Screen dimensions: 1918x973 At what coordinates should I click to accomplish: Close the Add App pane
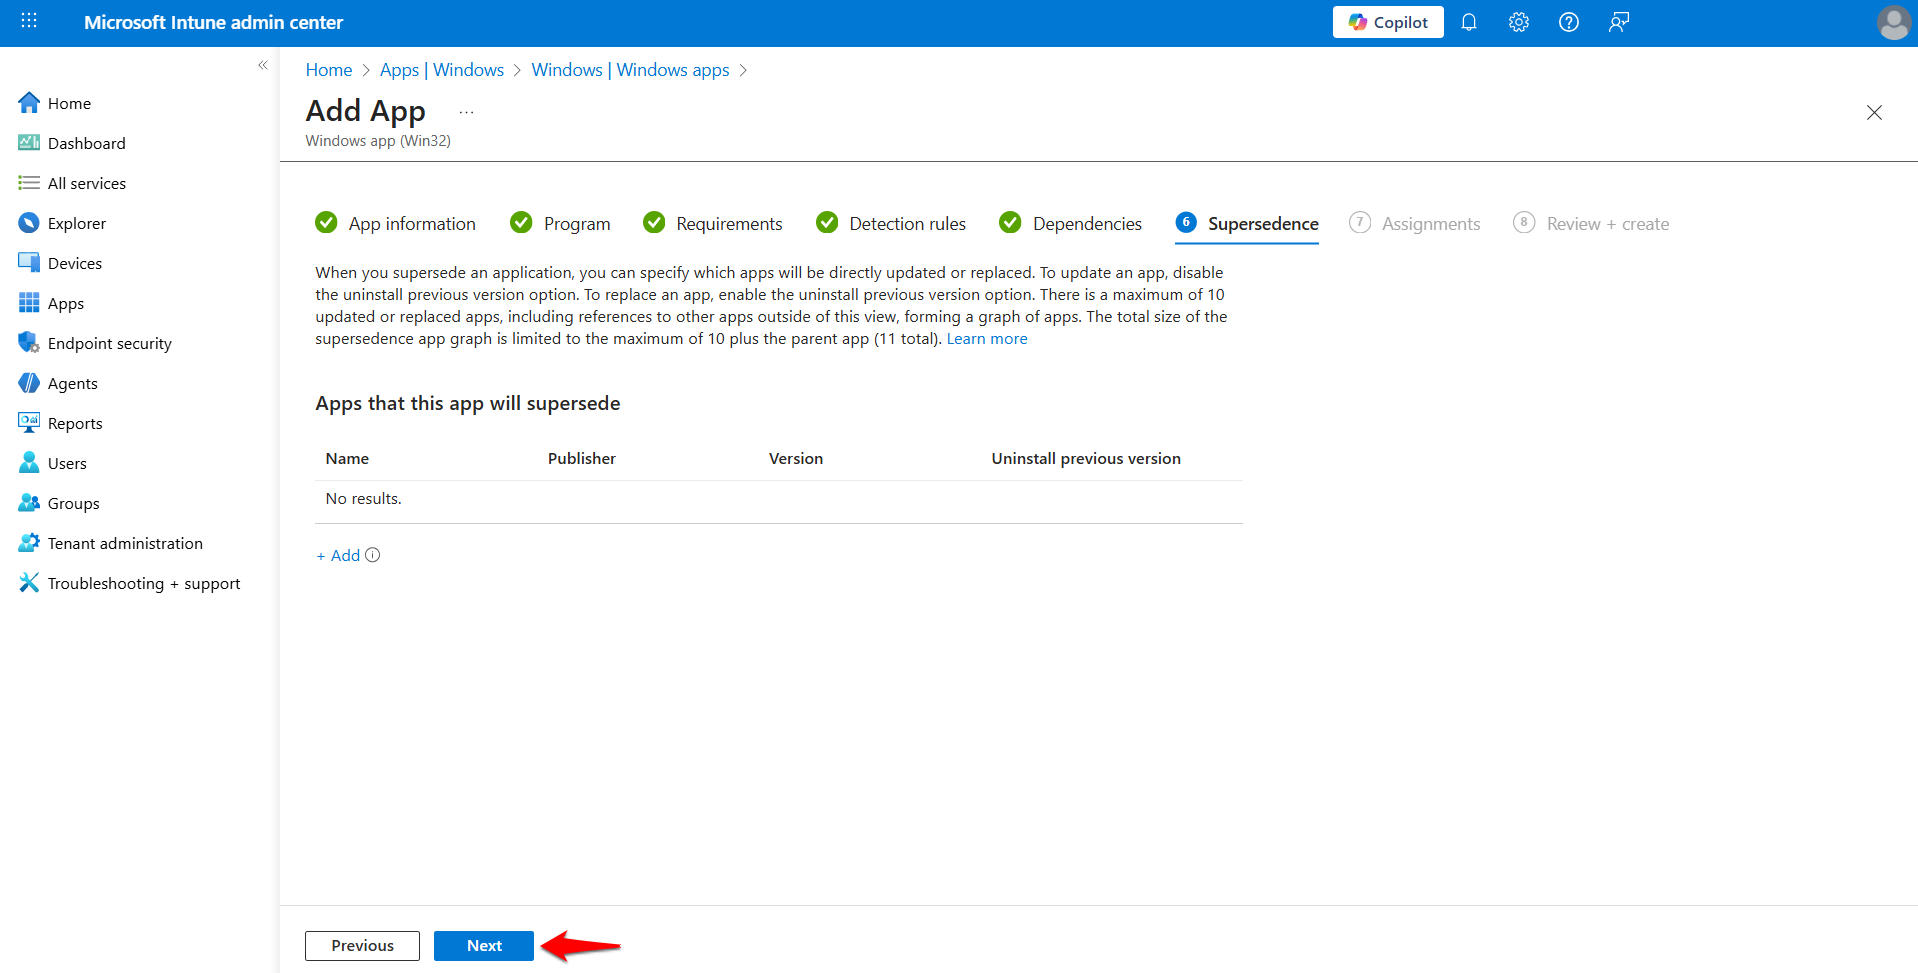[x=1874, y=112]
